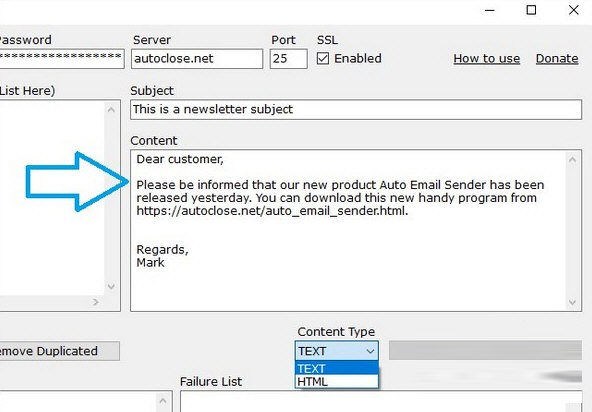Viewport: 592px width, 412px height.
Task: Click into the Server field showing autoclose.net
Action: coord(197,59)
